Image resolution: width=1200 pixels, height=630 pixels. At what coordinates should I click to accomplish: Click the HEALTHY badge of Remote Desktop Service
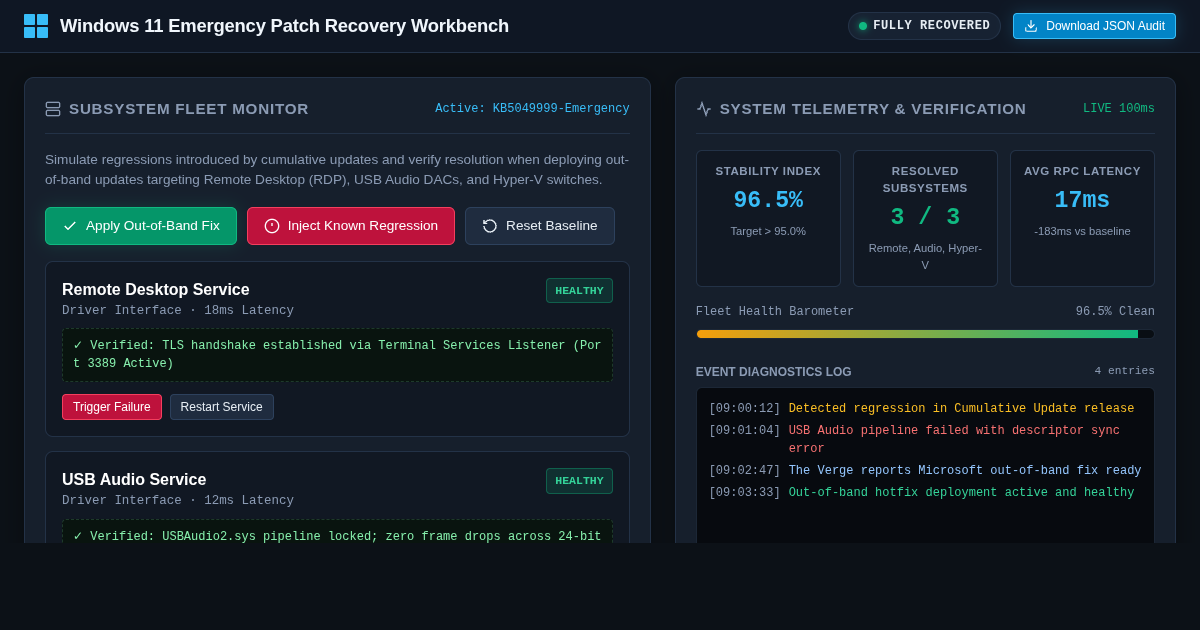point(579,291)
